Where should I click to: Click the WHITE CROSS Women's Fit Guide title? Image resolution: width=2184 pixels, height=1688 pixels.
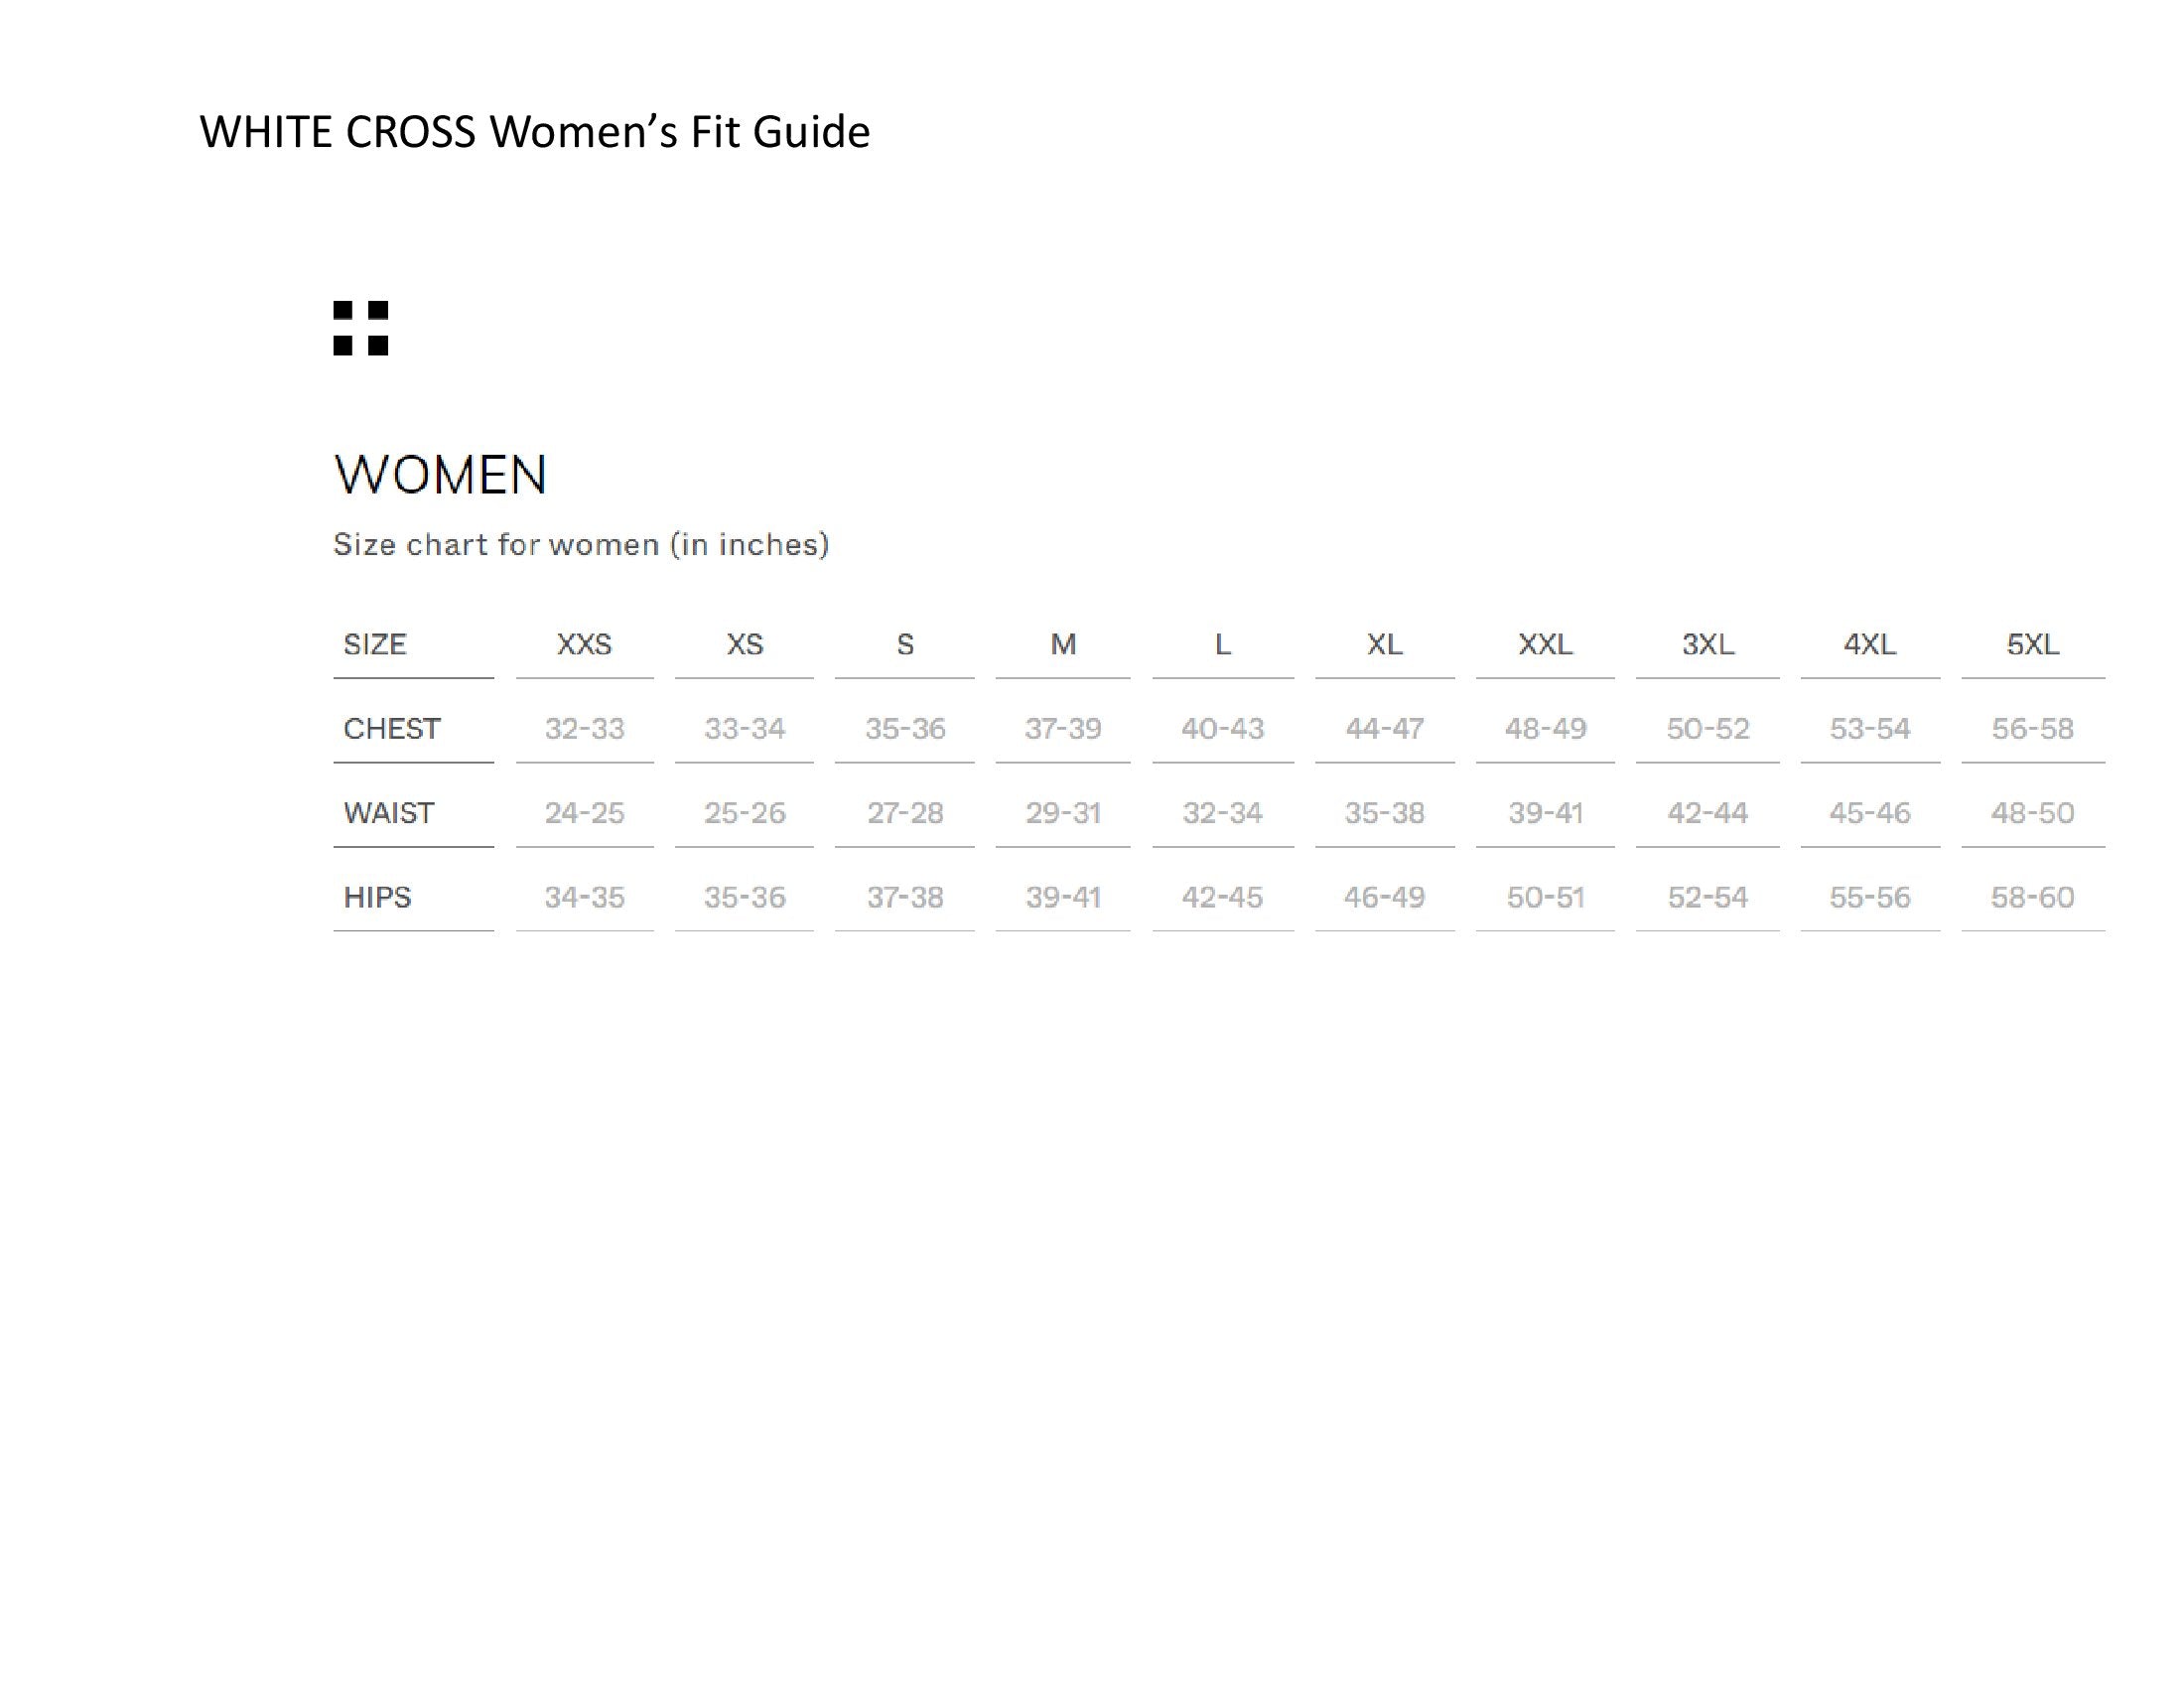click(x=535, y=132)
